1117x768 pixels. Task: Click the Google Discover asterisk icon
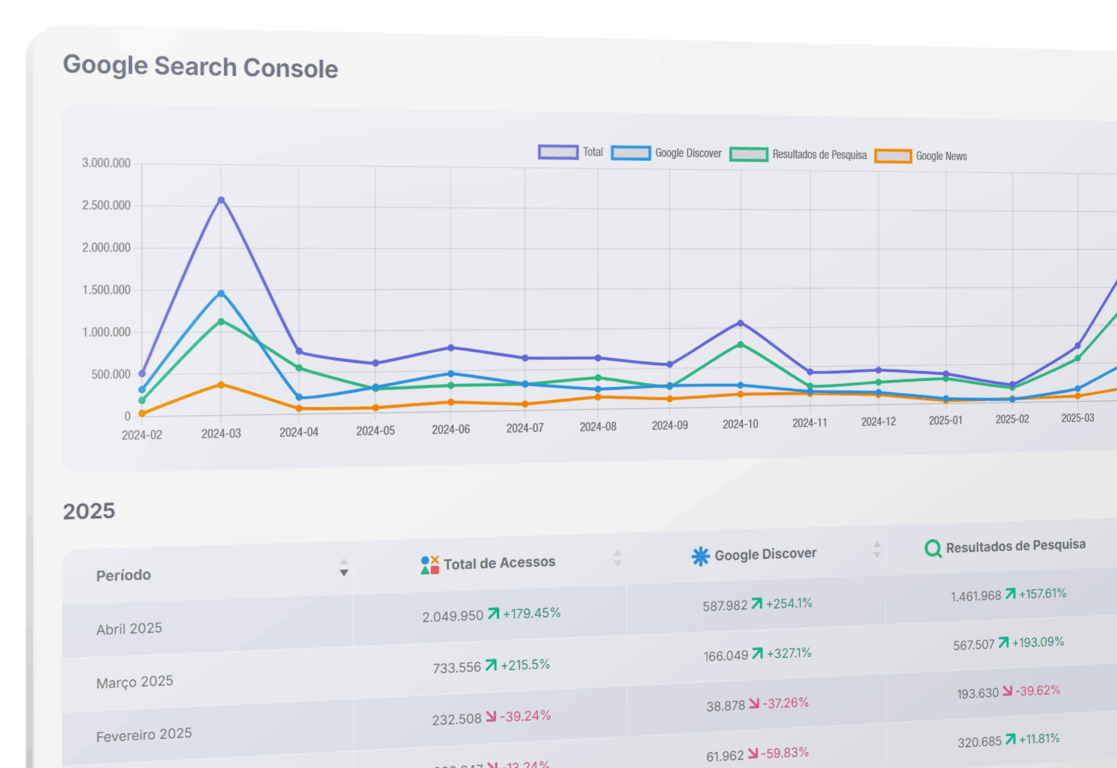tap(700, 556)
